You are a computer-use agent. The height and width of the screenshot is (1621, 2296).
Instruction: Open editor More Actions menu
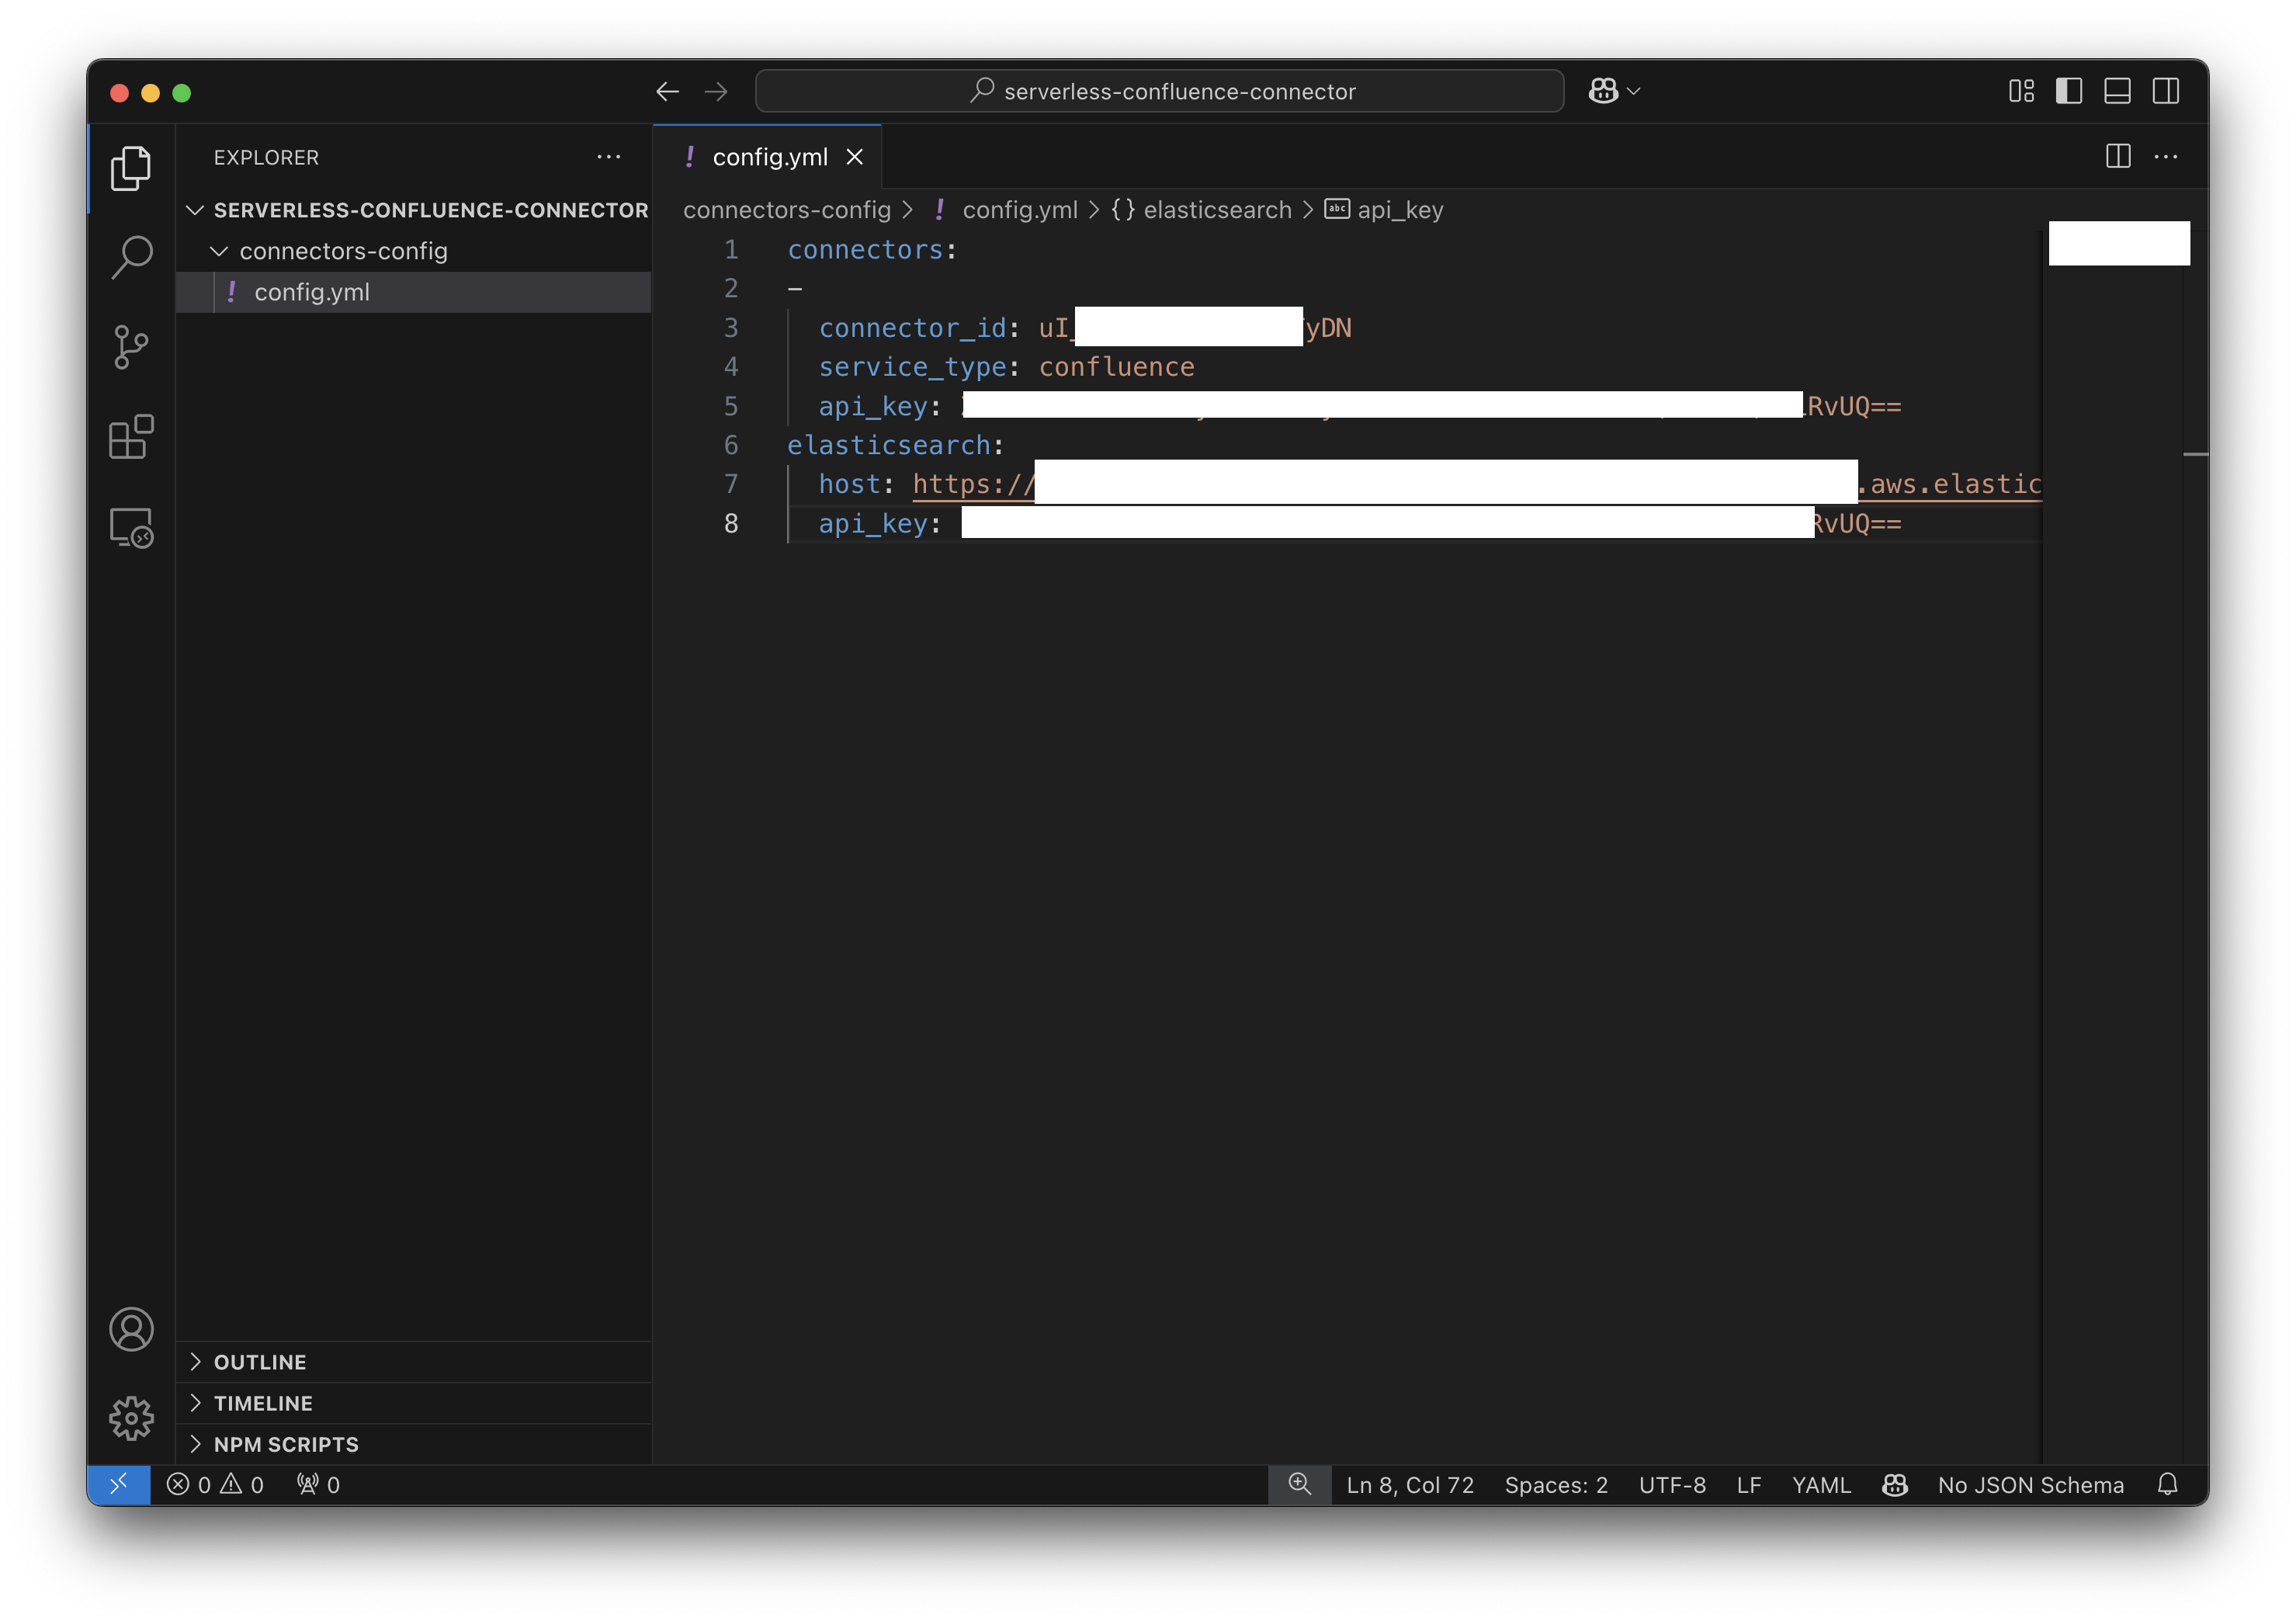tap(2166, 156)
